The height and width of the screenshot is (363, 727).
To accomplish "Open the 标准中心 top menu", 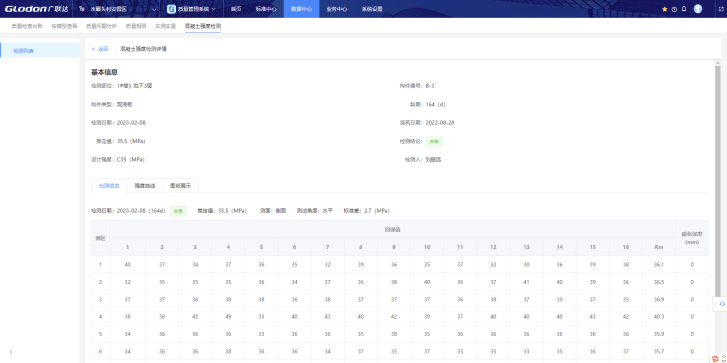I will tap(266, 9).
